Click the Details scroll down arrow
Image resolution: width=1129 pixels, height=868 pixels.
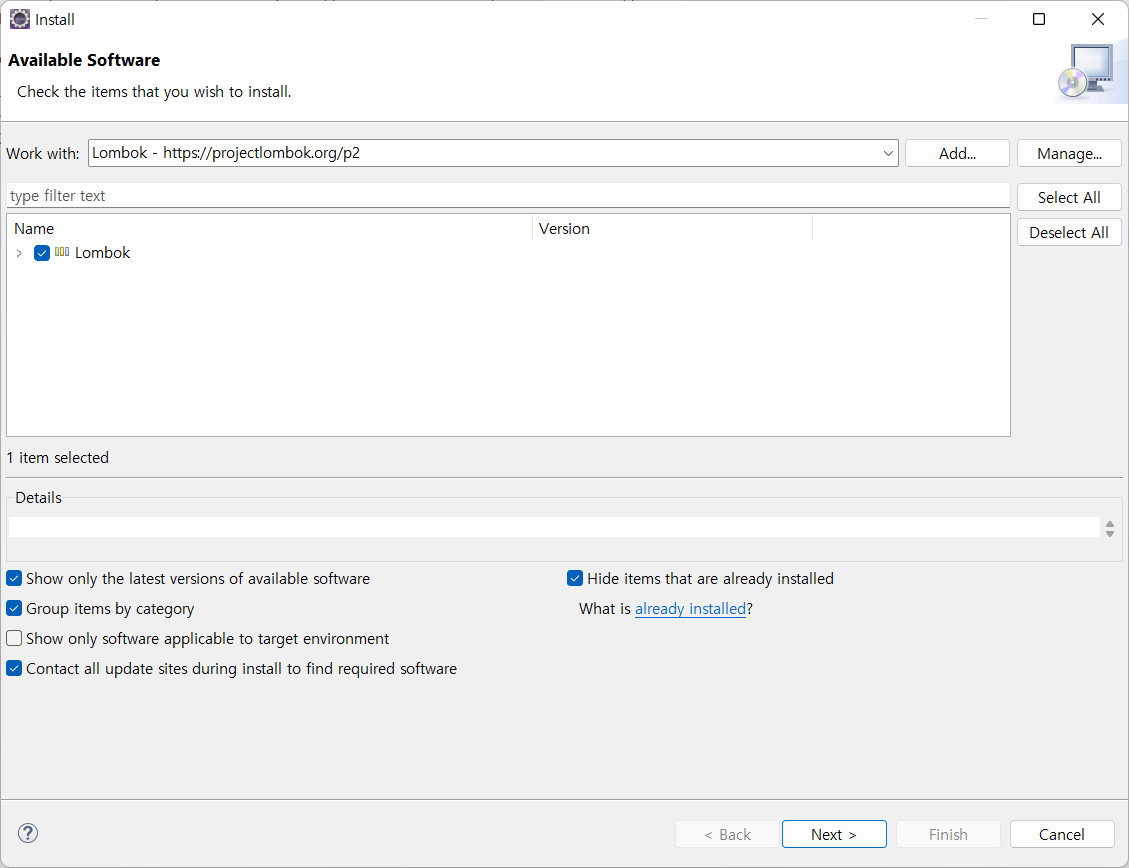1110,533
